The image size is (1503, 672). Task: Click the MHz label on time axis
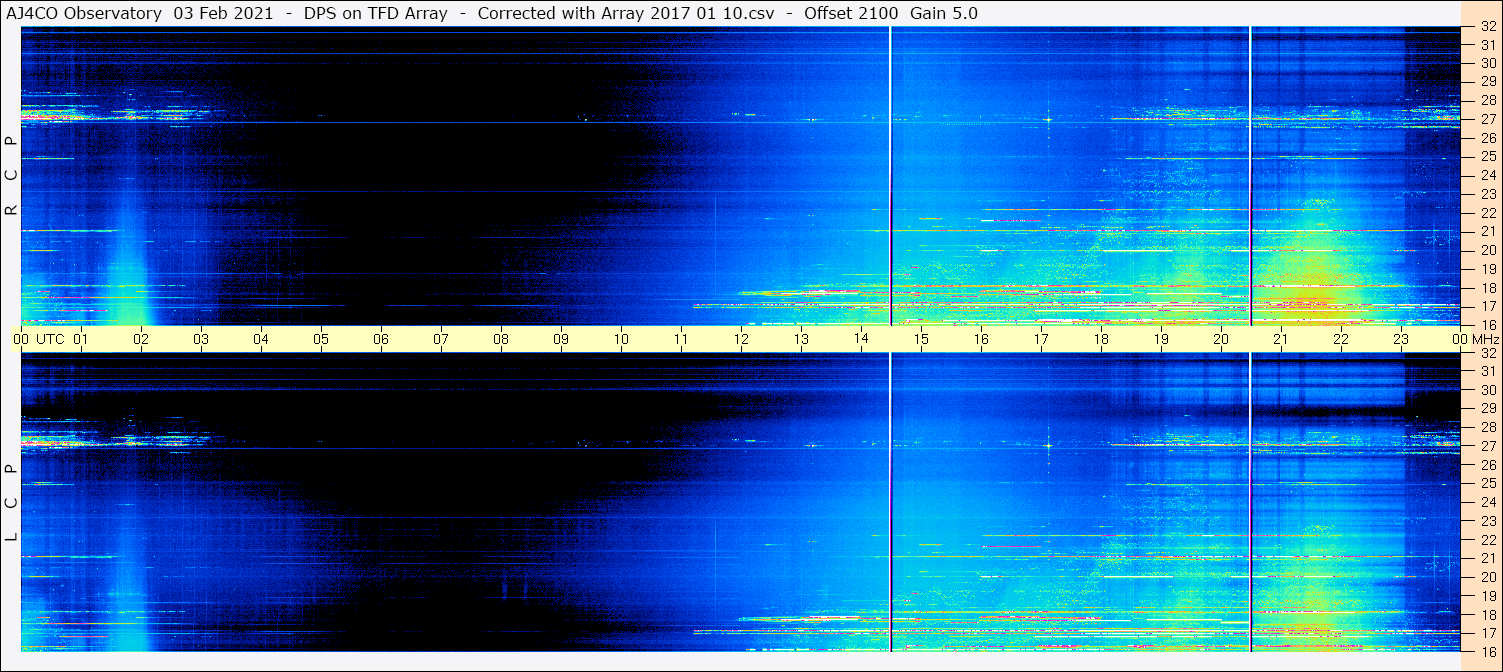coord(1485,339)
